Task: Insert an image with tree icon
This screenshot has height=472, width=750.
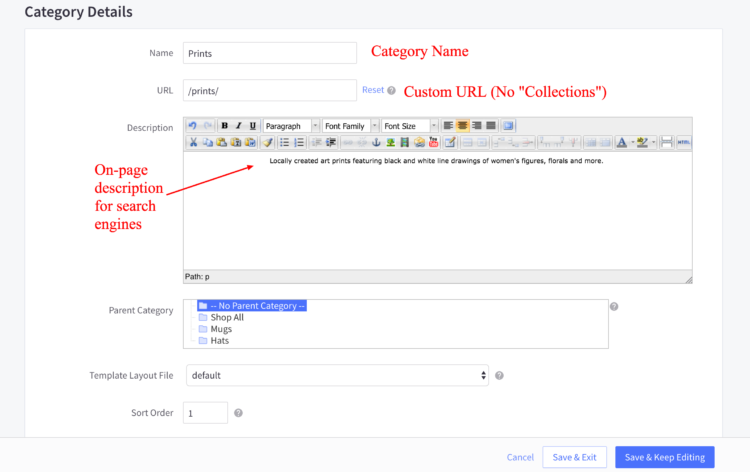Action: pos(391,142)
